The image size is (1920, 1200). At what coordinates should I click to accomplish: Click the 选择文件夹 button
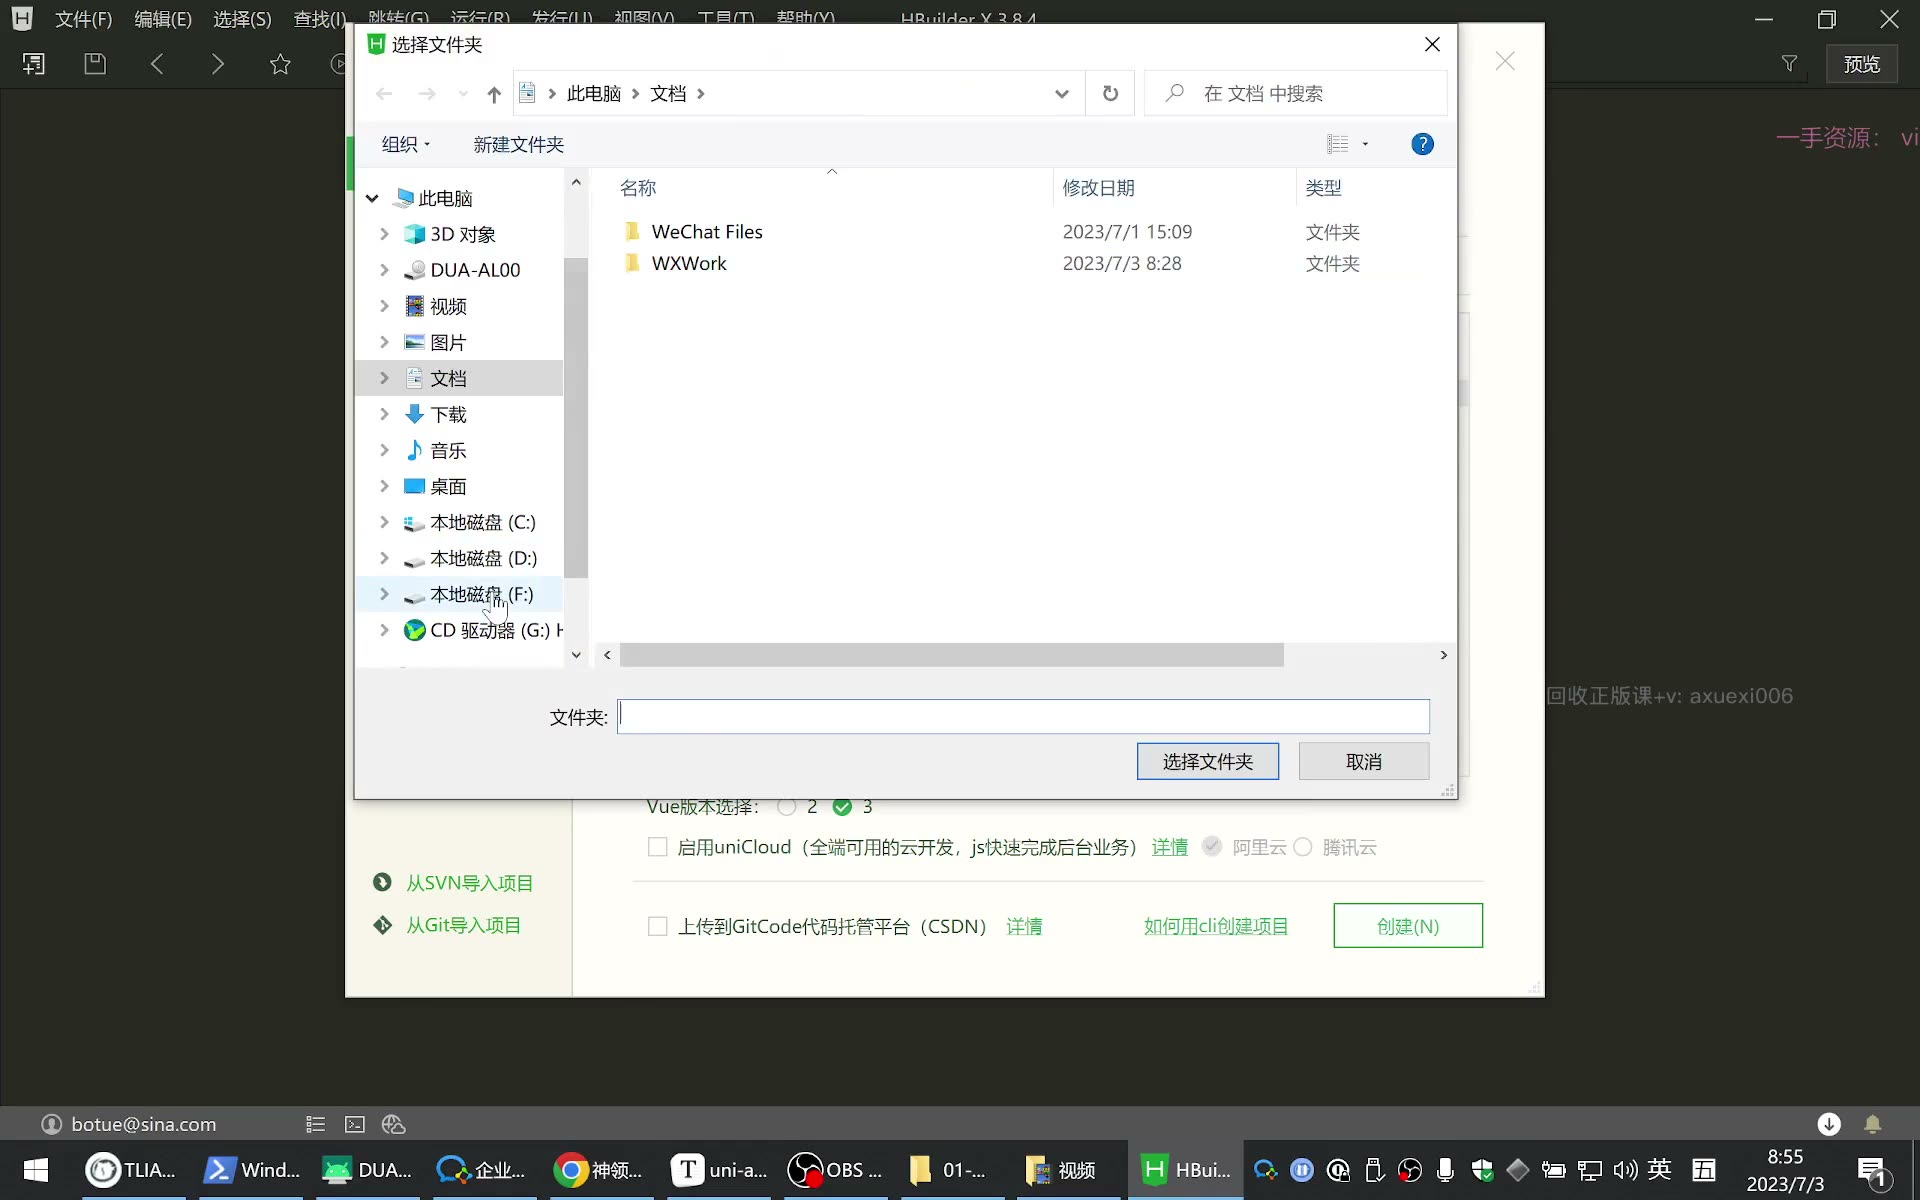[1208, 761]
